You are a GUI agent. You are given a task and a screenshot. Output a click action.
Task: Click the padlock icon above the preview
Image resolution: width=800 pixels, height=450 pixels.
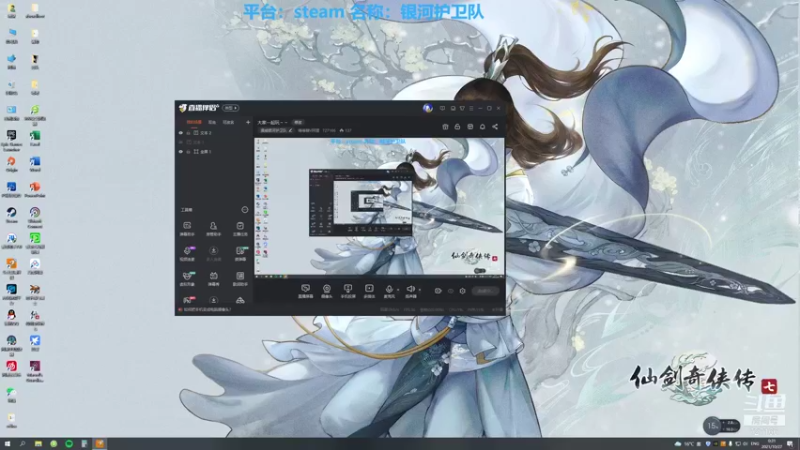tap(457, 127)
